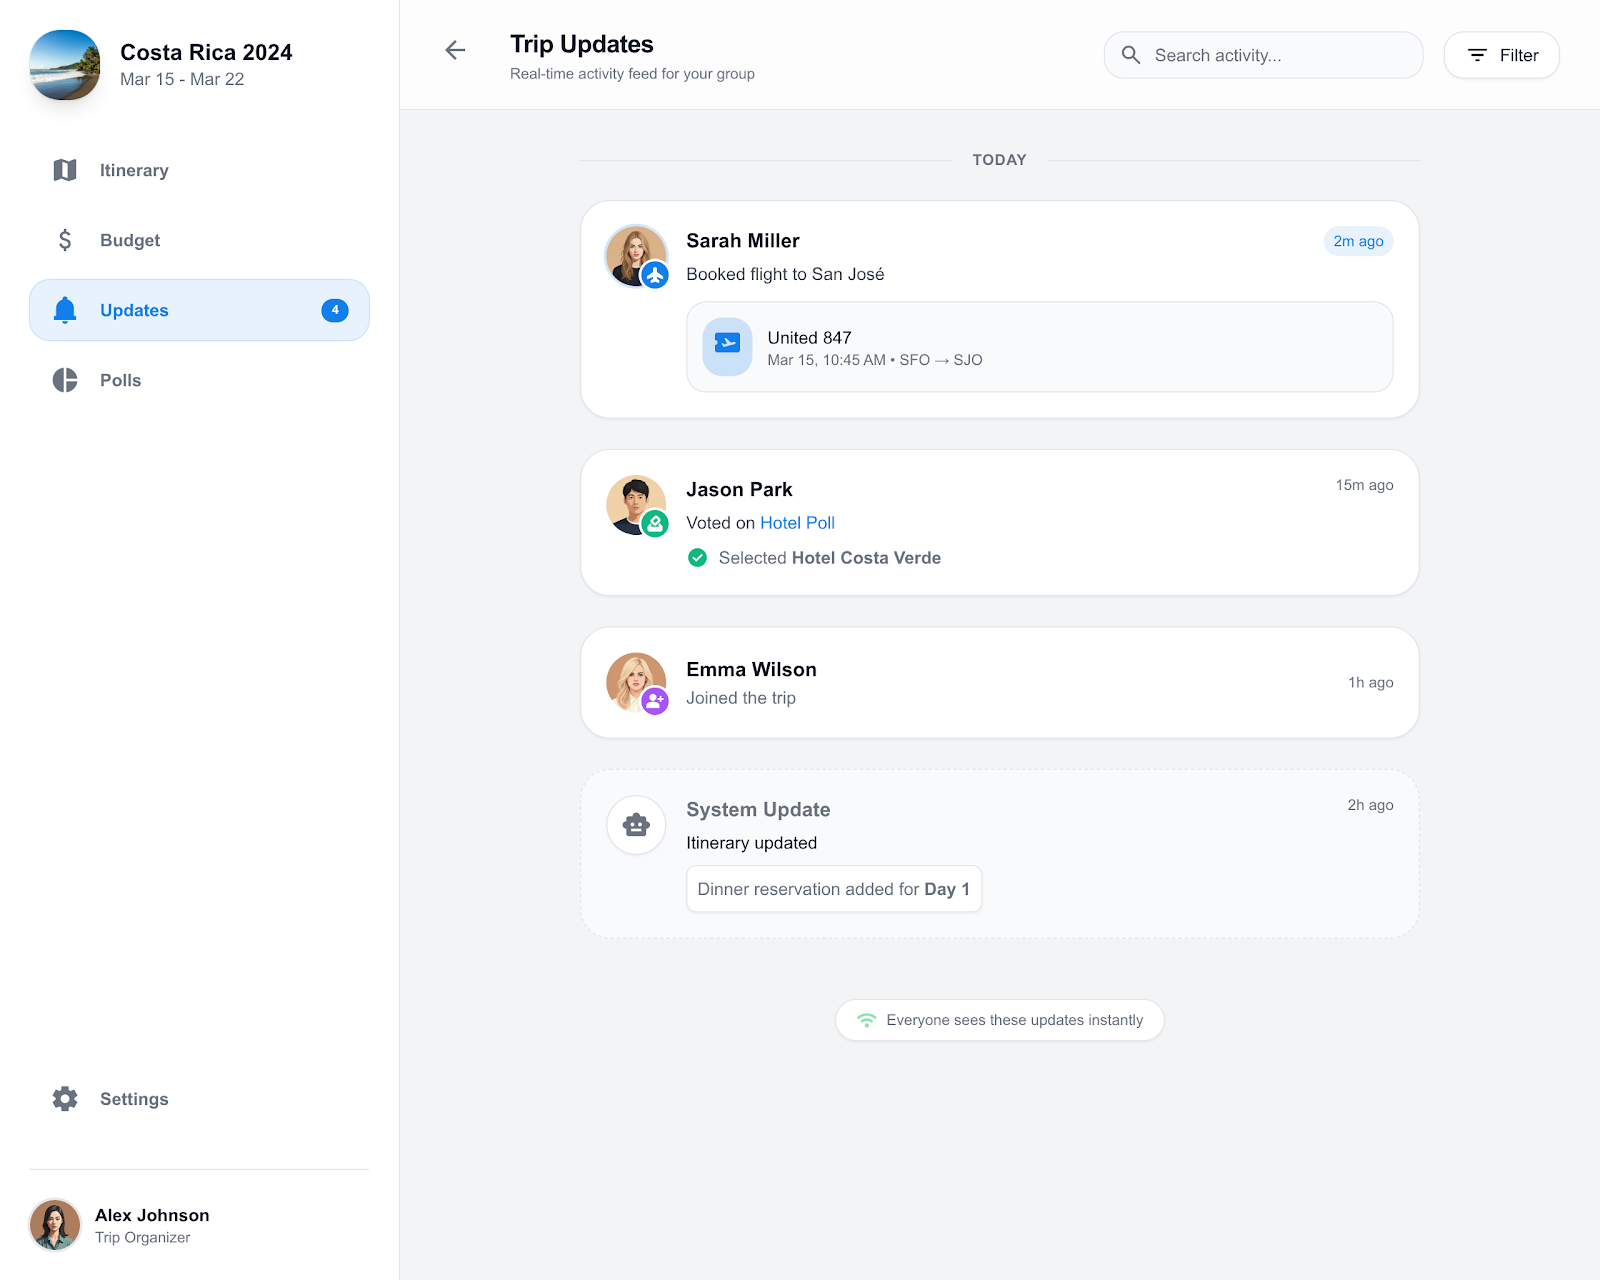Viewport: 1600px width, 1280px height.
Task: Click the System Update robot icon
Action: (x=636, y=825)
